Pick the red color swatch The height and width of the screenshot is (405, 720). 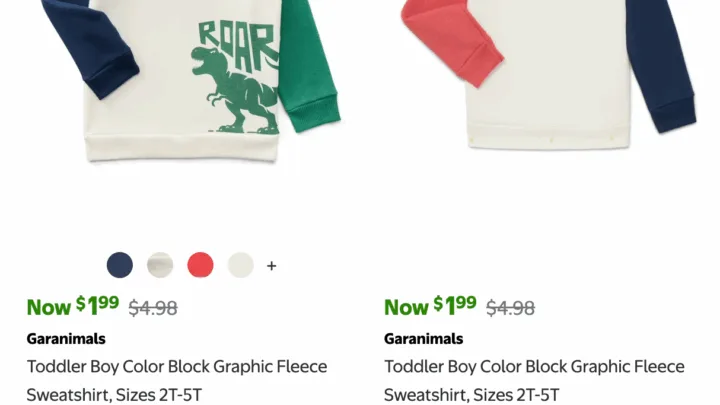click(200, 265)
